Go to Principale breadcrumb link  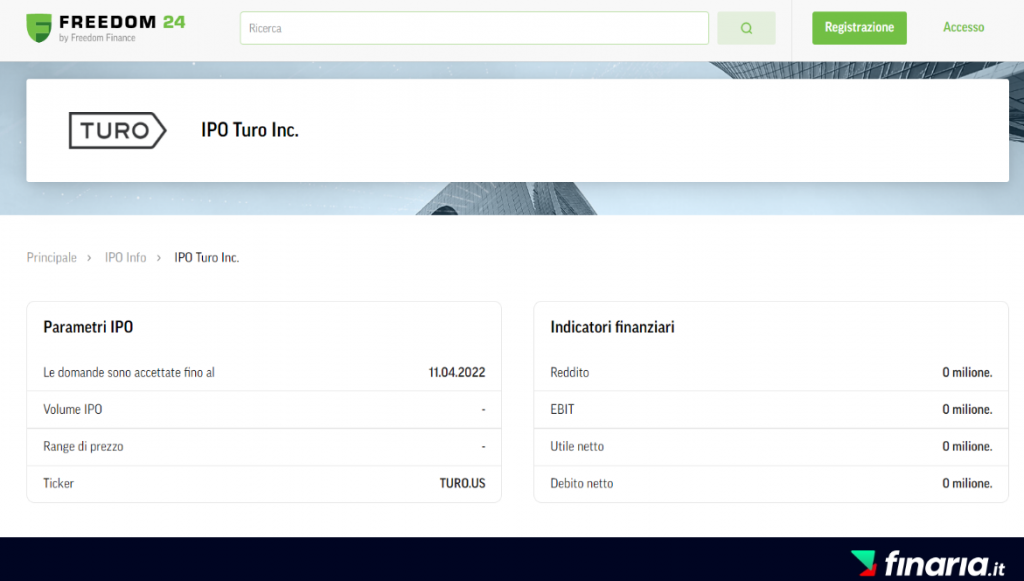(52, 257)
